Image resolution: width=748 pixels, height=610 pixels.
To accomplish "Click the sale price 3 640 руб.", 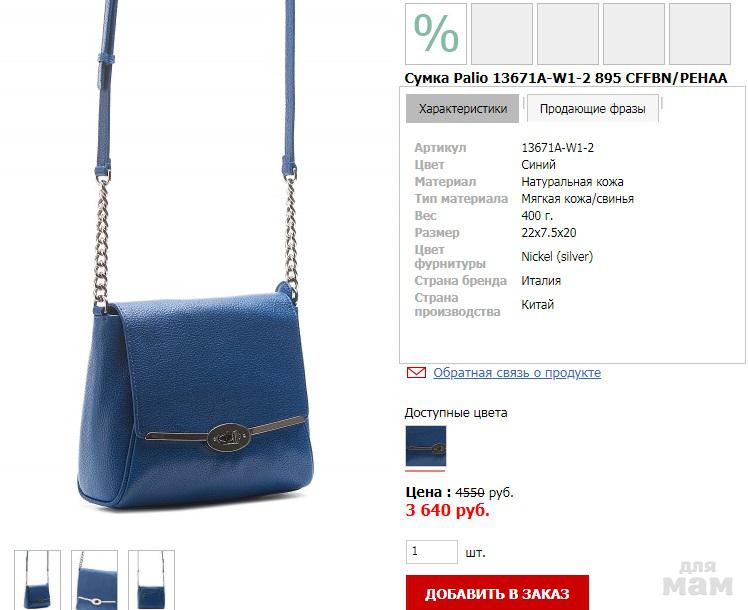I will click(447, 510).
